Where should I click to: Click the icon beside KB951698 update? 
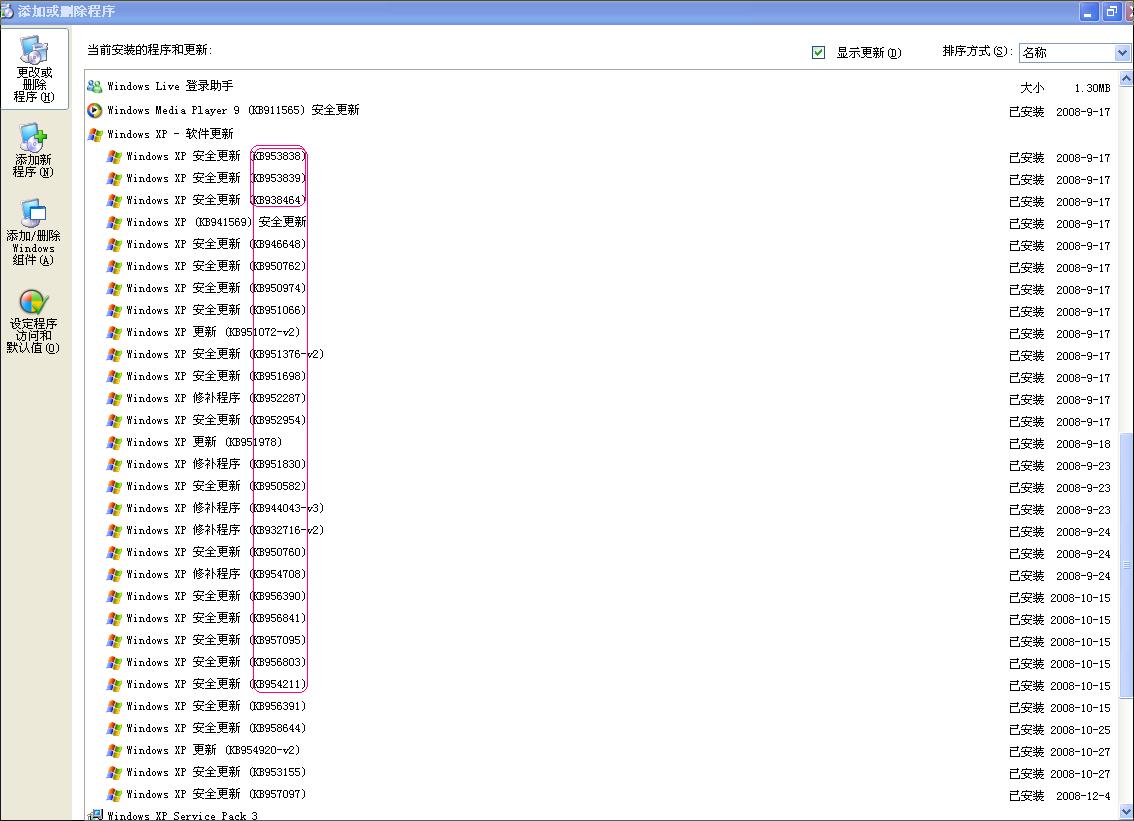(114, 376)
